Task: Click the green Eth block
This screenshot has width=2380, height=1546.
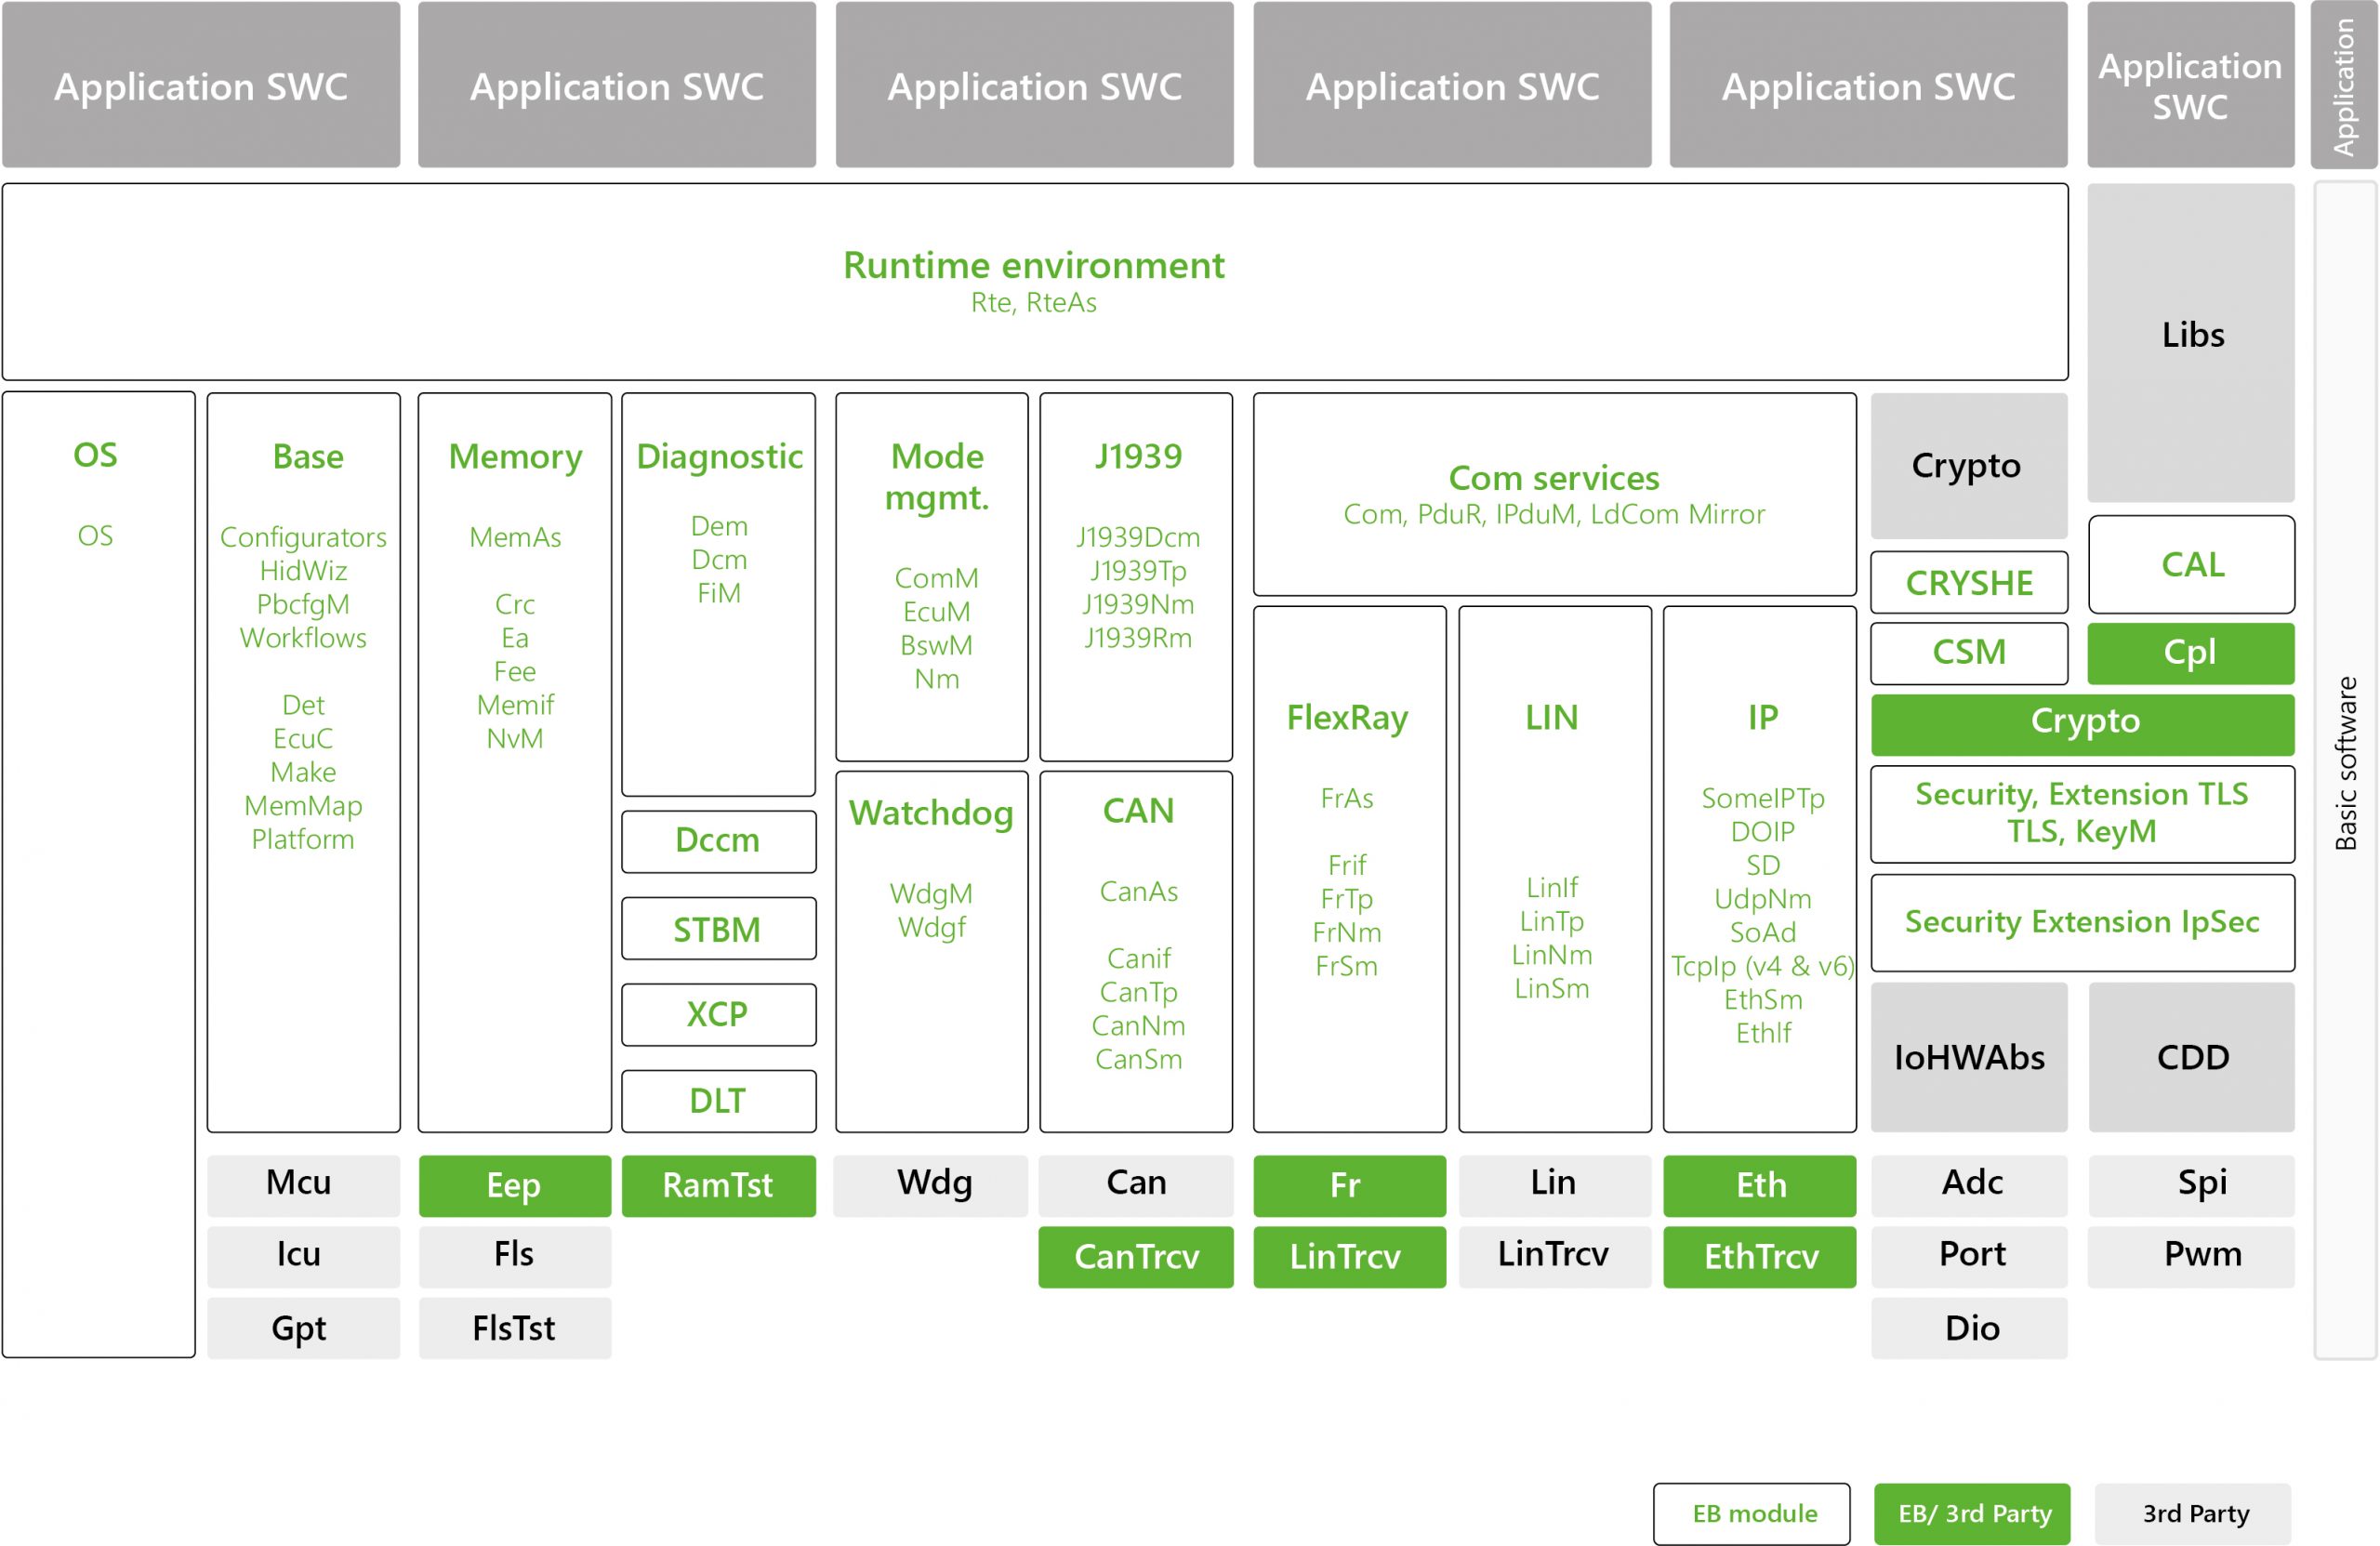Action: pyautogui.click(x=1759, y=1185)
